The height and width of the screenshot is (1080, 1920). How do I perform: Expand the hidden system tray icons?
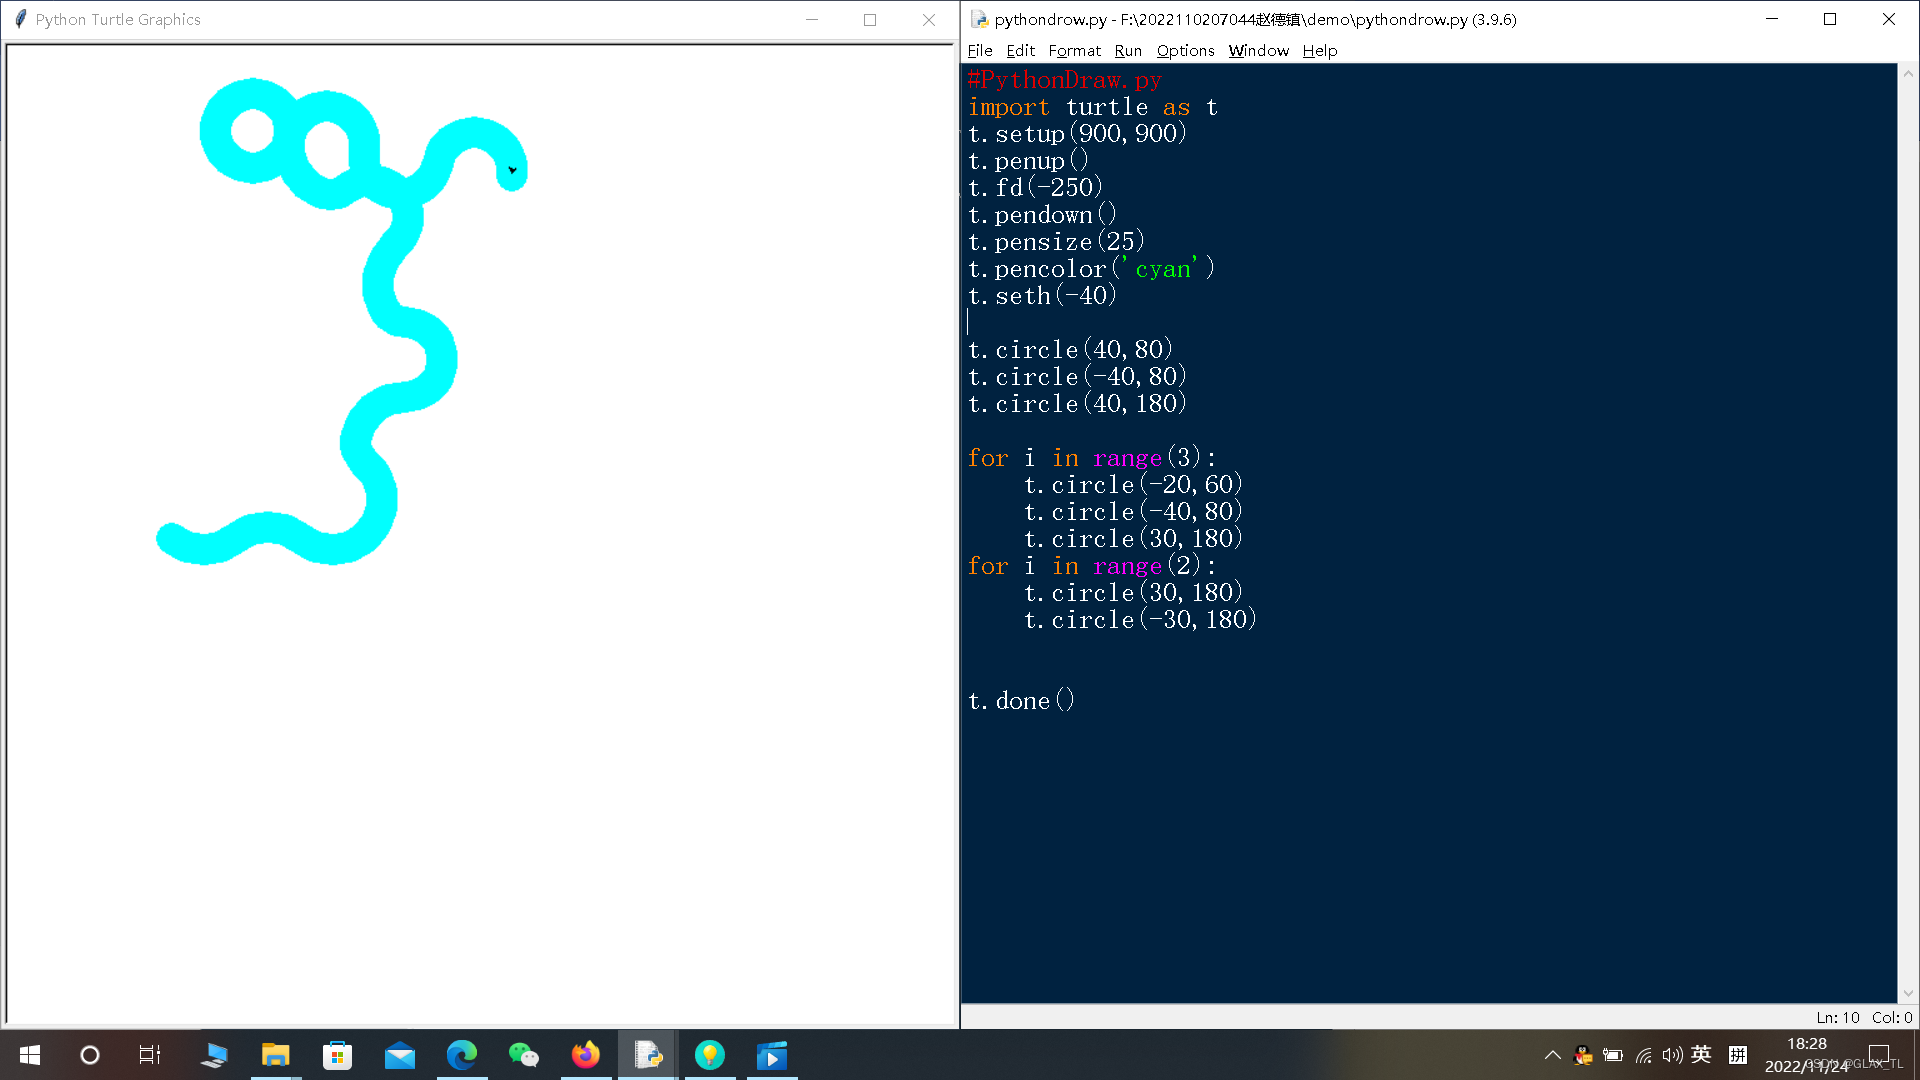coord(1552,1055)
